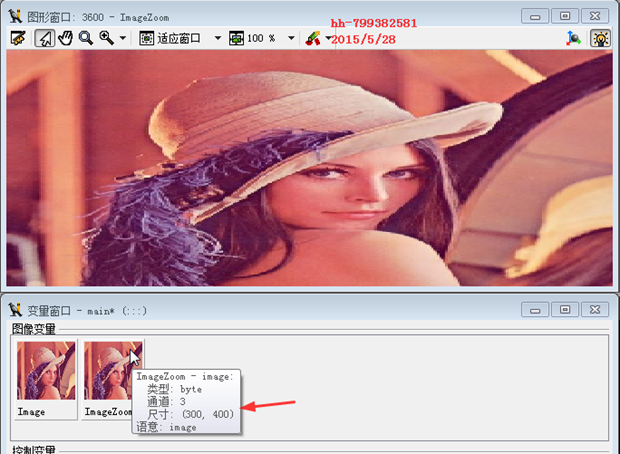The height and width of the screenshot is (454, 620).
Task: Select the arrow pointer tool
Action: click(x=45, y=38)
